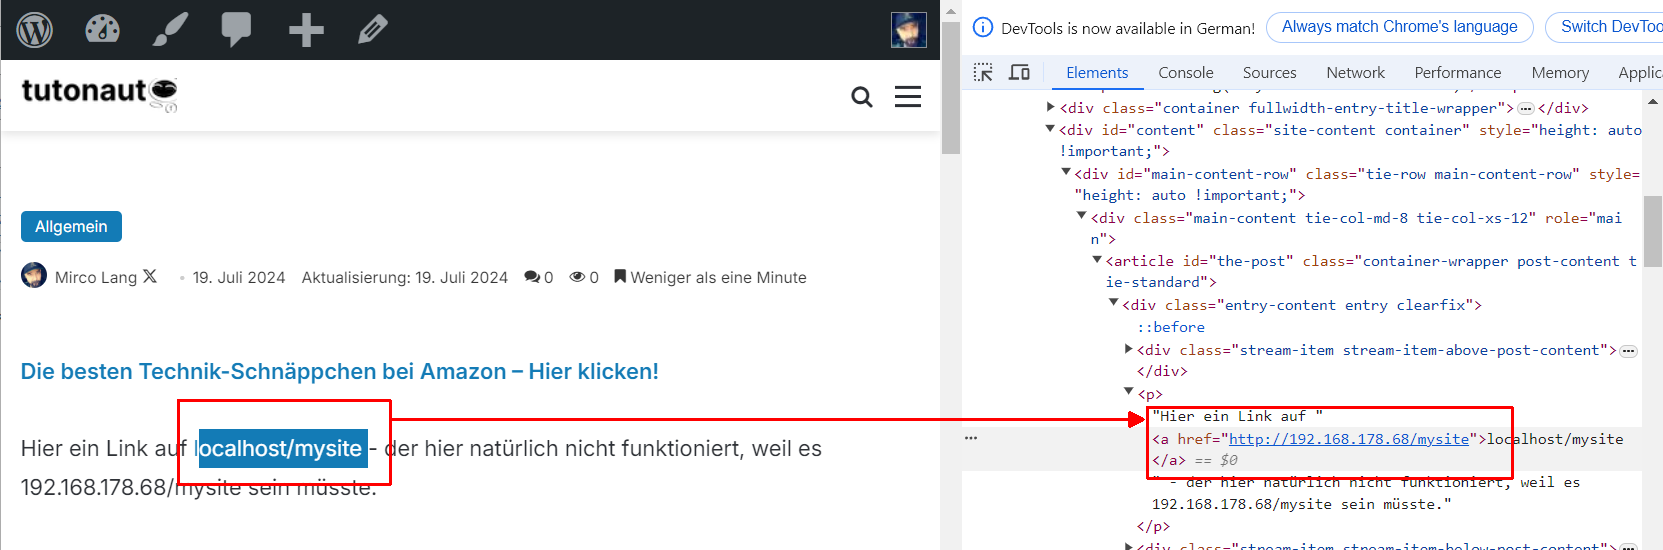Image resolution: width=1663 pixels, height=550 pixels.
Task: Switch to the Application tab
Action: point(1640,73)
